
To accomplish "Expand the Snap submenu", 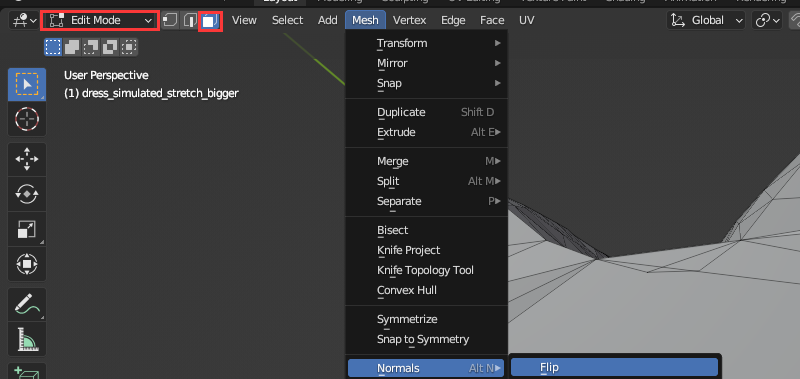I will coord(427,83).
